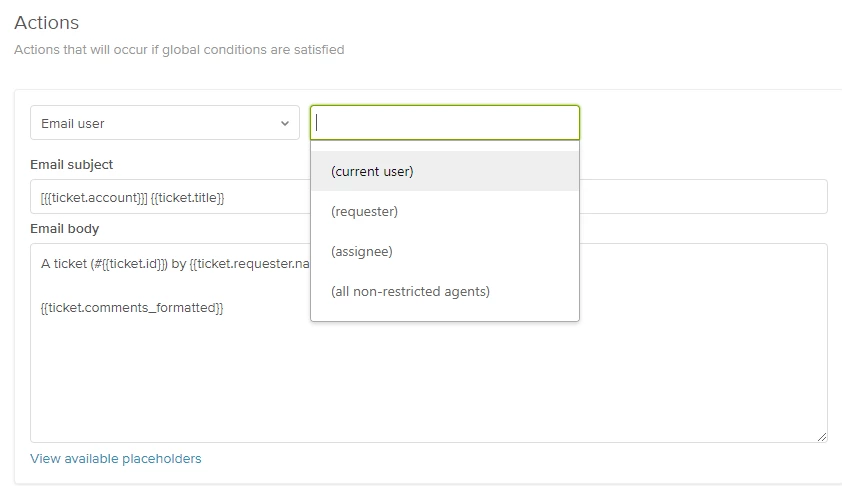This screenshot has height=486, width=842.
Task: Open the "View available placeholders" link
Action: 116,459
